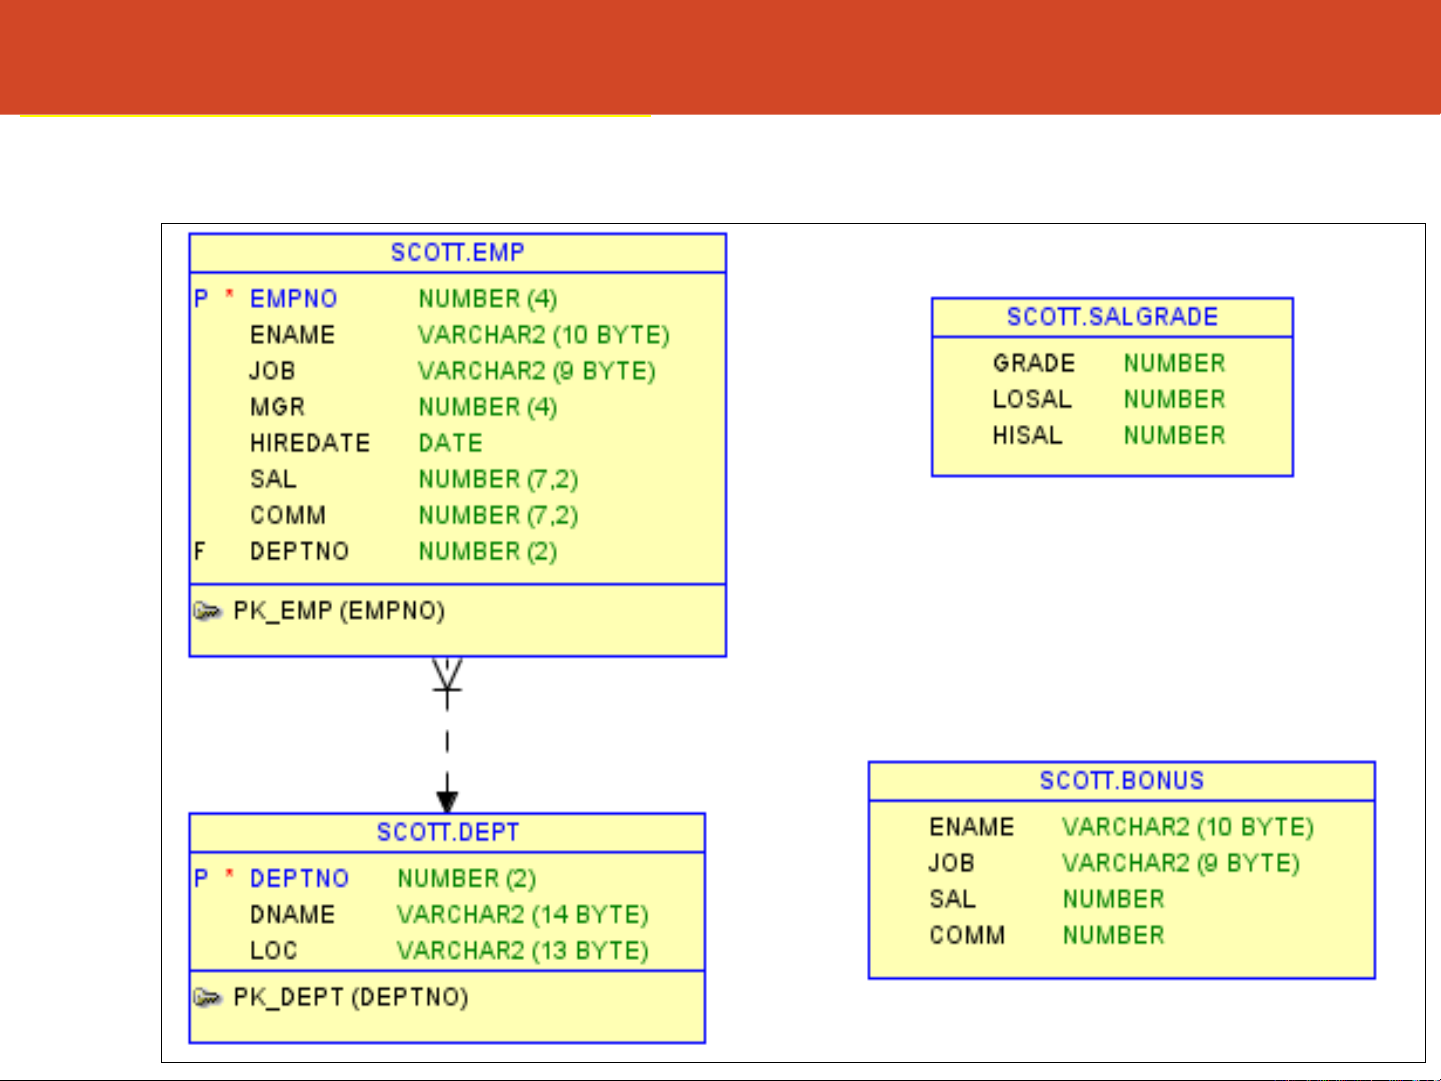
Task: Click the DNAME column in SCOTT.DEPT
Action: coord(292,914)
